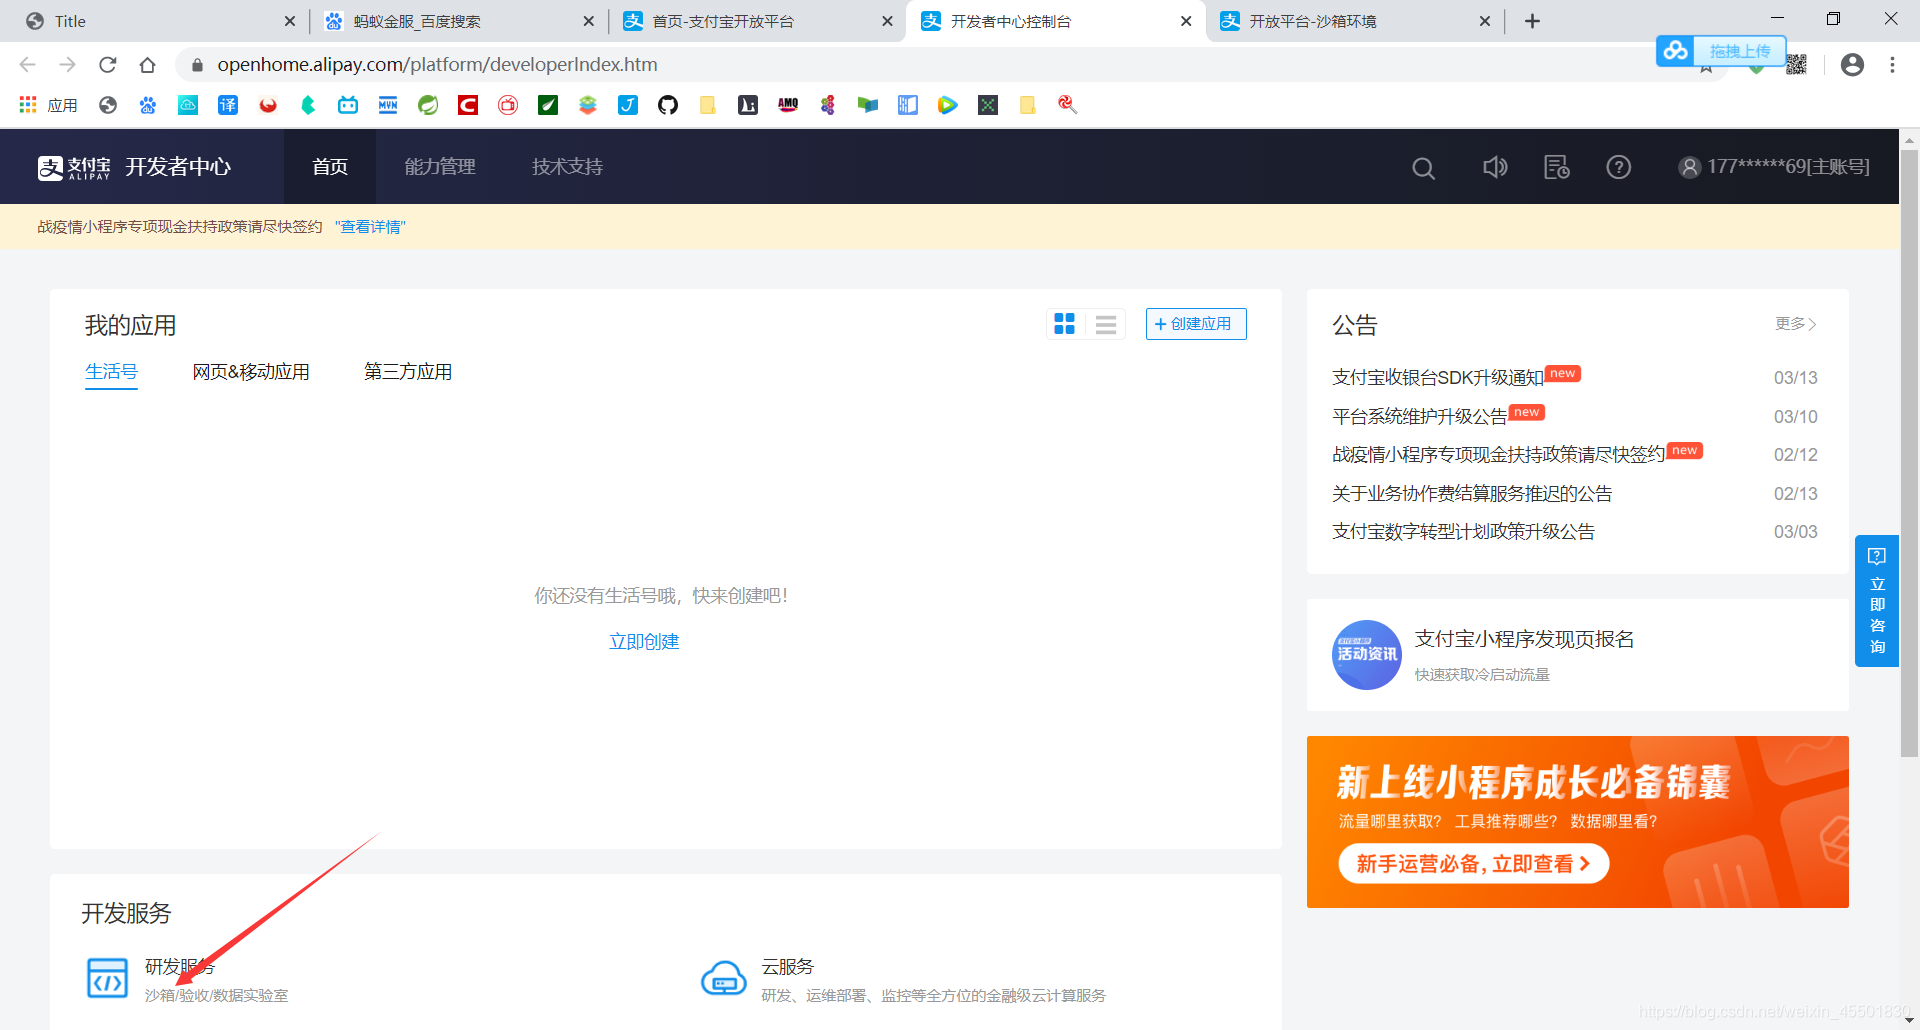Switch My Apps to list view
The image size is (1920, 1030).
(x=1106, y=324)
